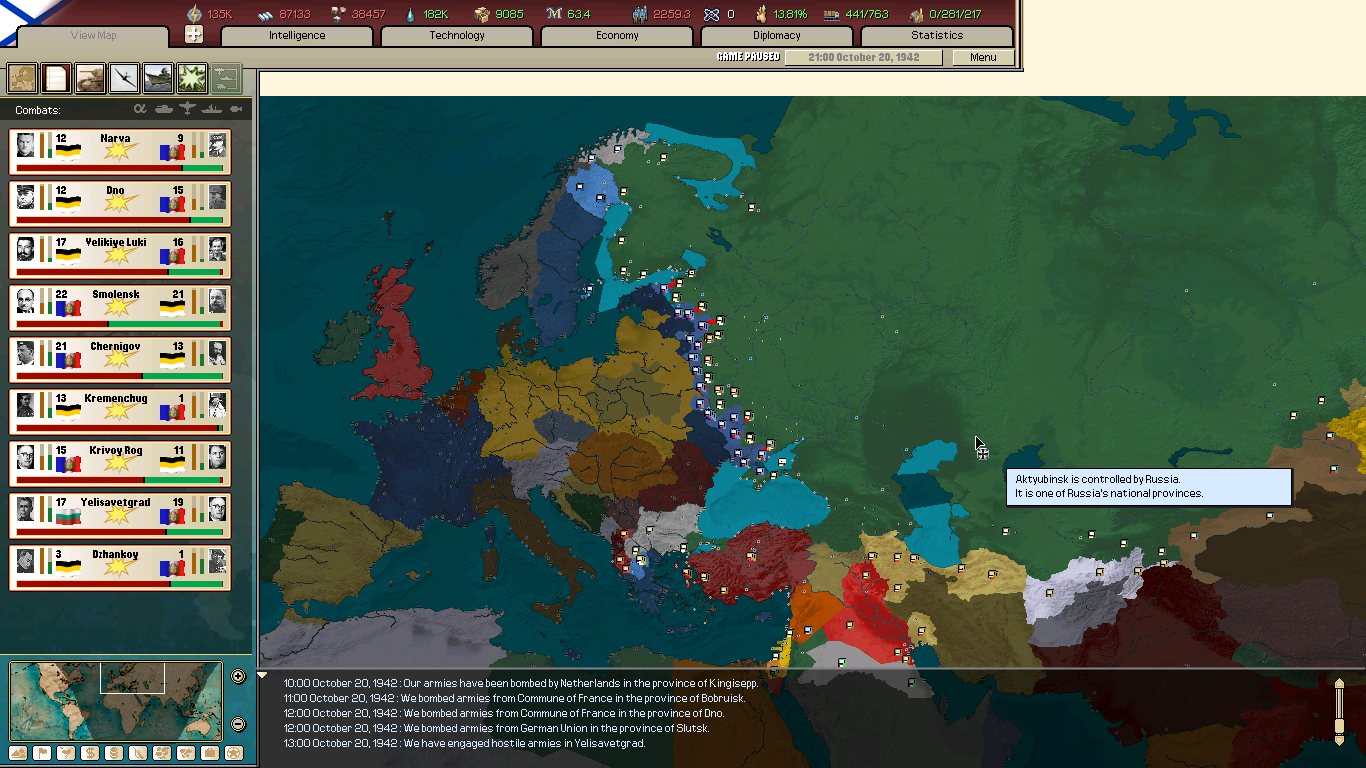
Task: Filter combats by land tank icon
Action: coord(163,109)
